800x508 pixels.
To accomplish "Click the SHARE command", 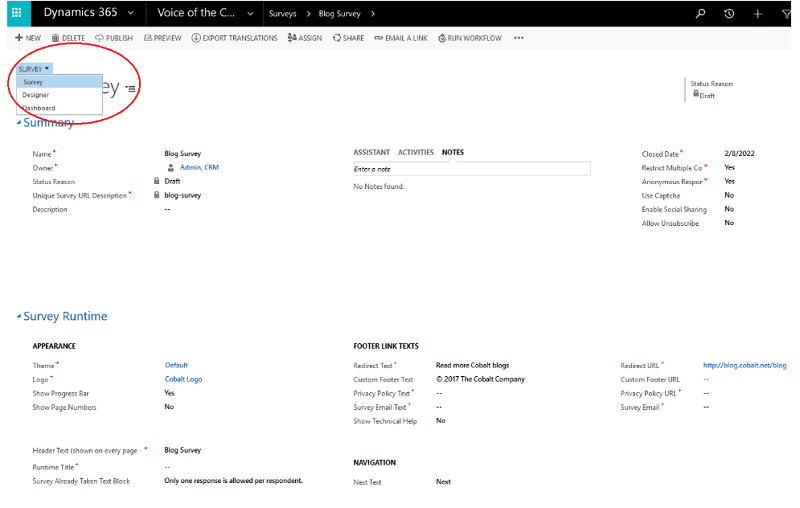I will pyautogui.click(x=348, y=38).
